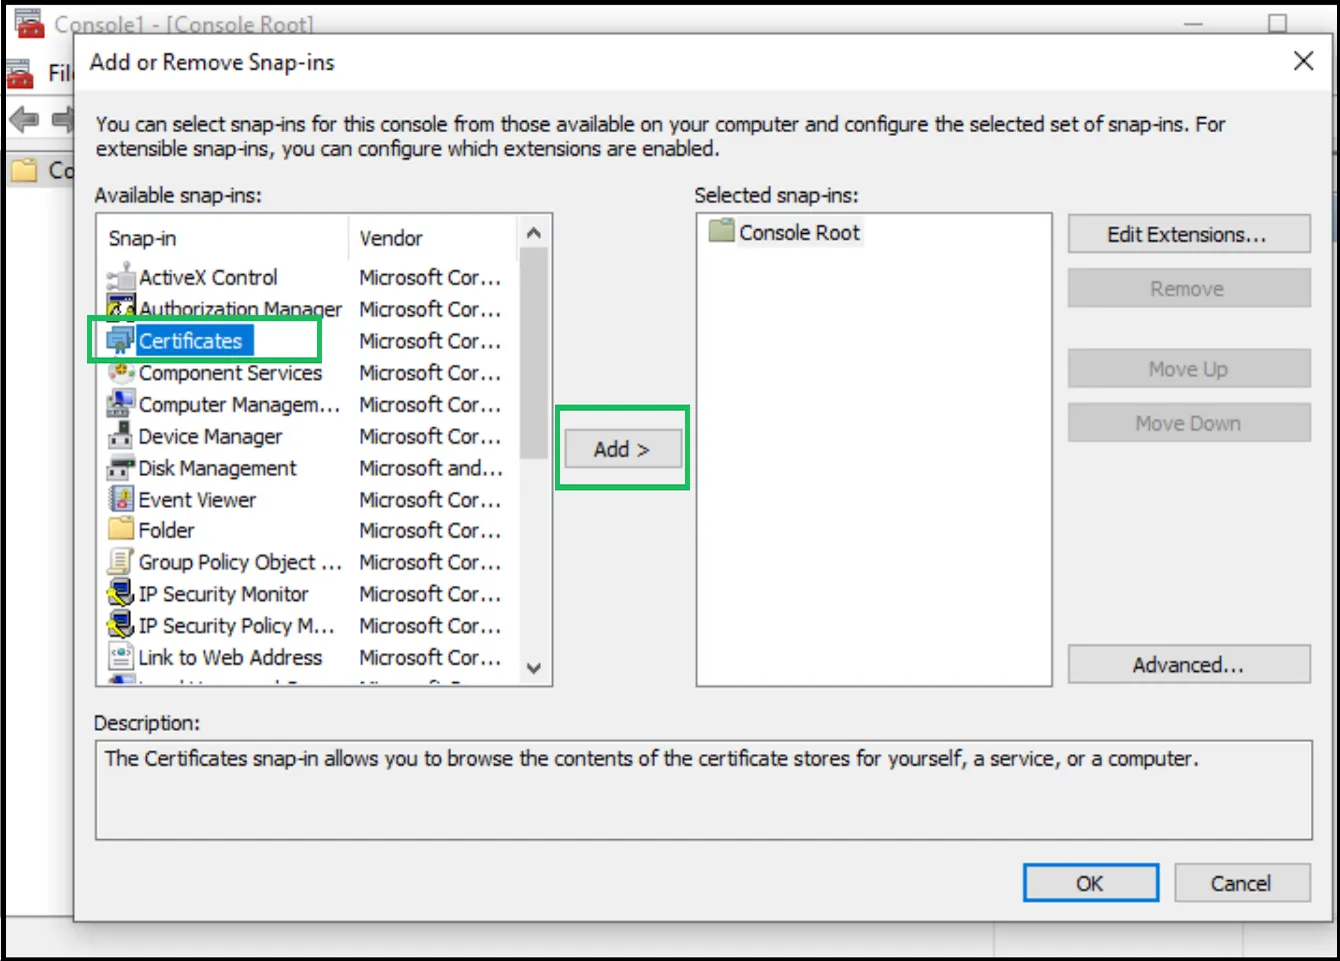Viewport: 1340px width, 961px height.
Task: Select the Folder snap-in entry
Action: pyautogui.click(x=166, y=530)
